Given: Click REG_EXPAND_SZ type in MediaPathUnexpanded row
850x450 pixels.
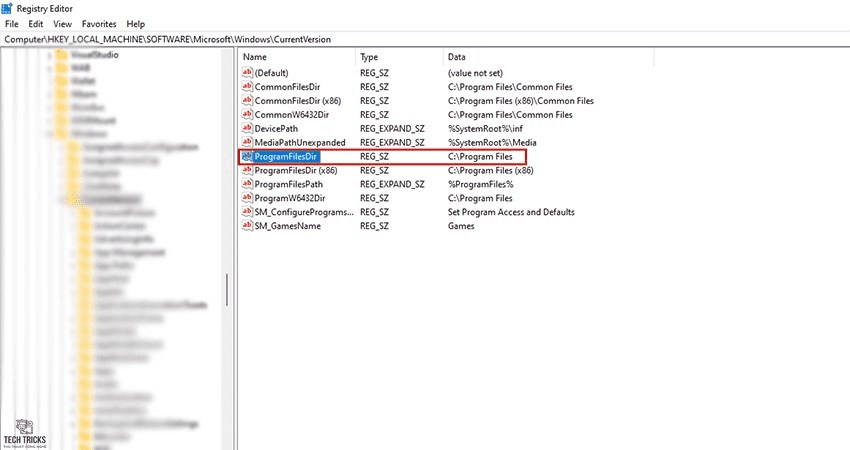Looking at the screenshot, I should 392,143.
